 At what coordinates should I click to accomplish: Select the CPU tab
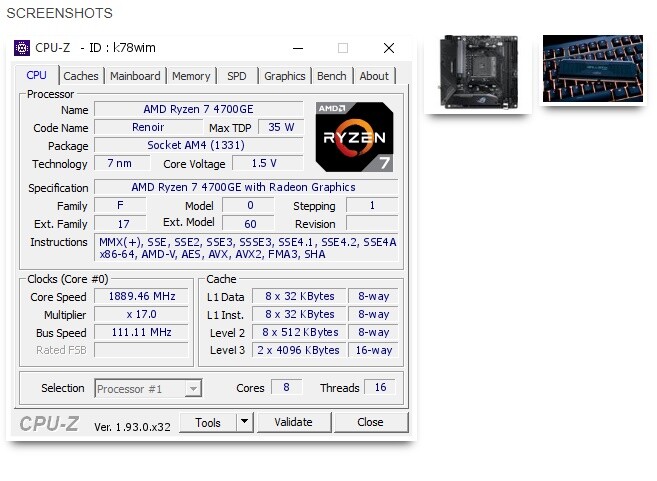pyautogui.click(x=37, y=75)
